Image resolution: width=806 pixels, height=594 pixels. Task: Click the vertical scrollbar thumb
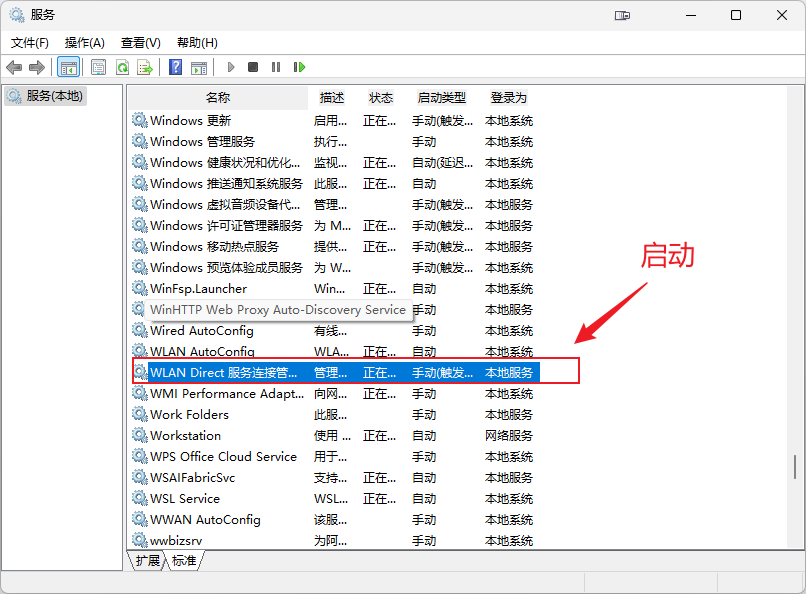point(795,467)
